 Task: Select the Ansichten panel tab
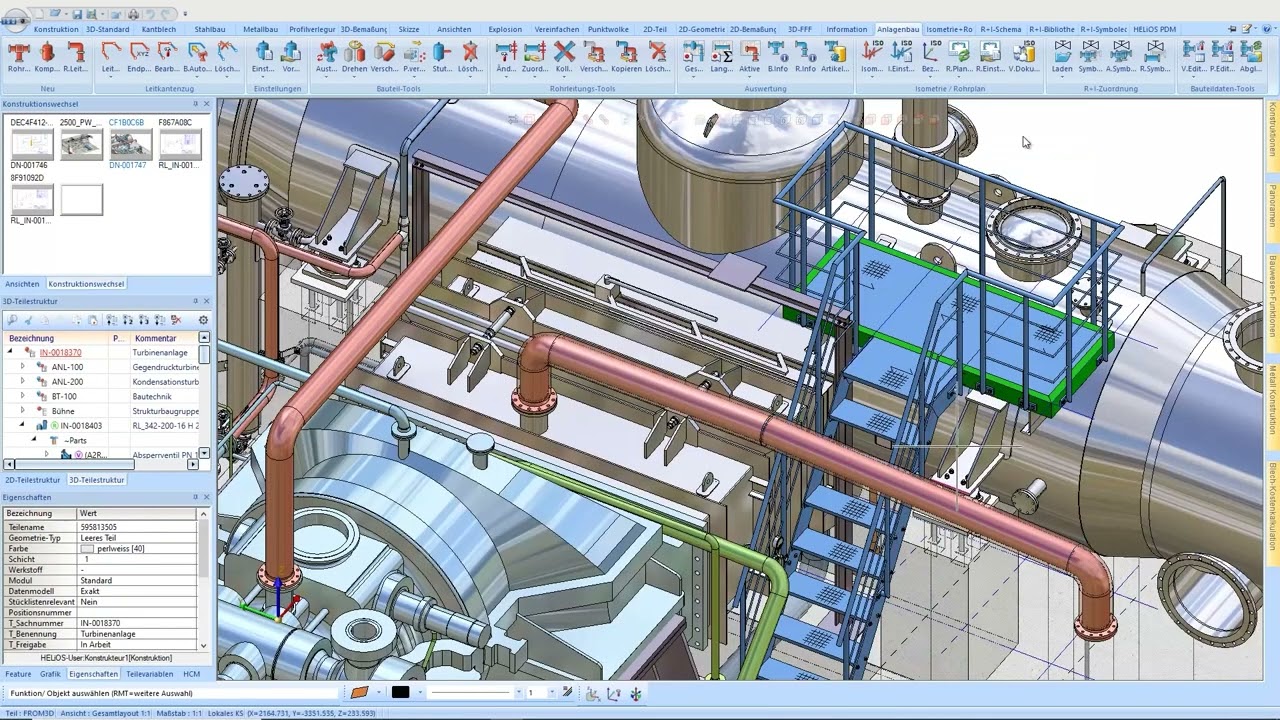tap(22, 284)
